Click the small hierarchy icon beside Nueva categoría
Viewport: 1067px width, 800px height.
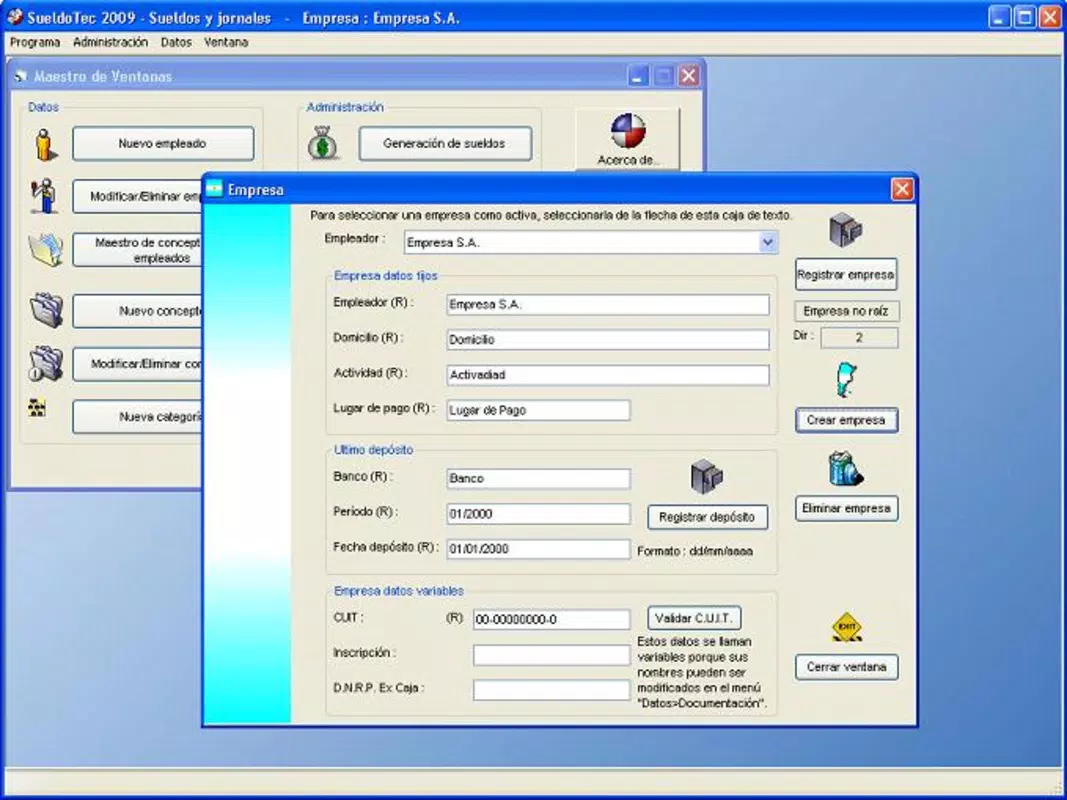37,407
